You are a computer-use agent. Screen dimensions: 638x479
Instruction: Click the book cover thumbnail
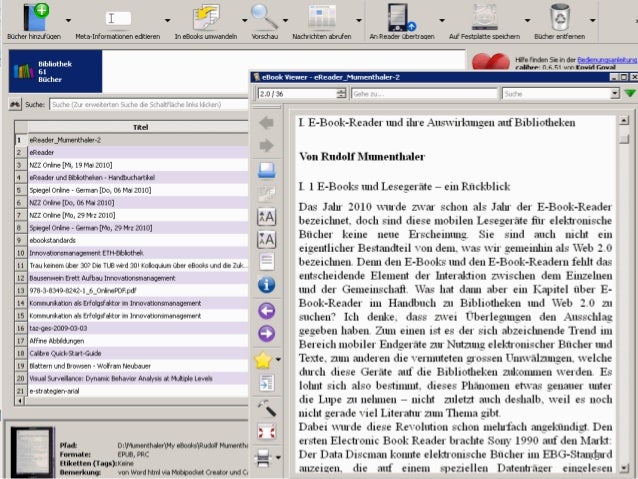33,452
